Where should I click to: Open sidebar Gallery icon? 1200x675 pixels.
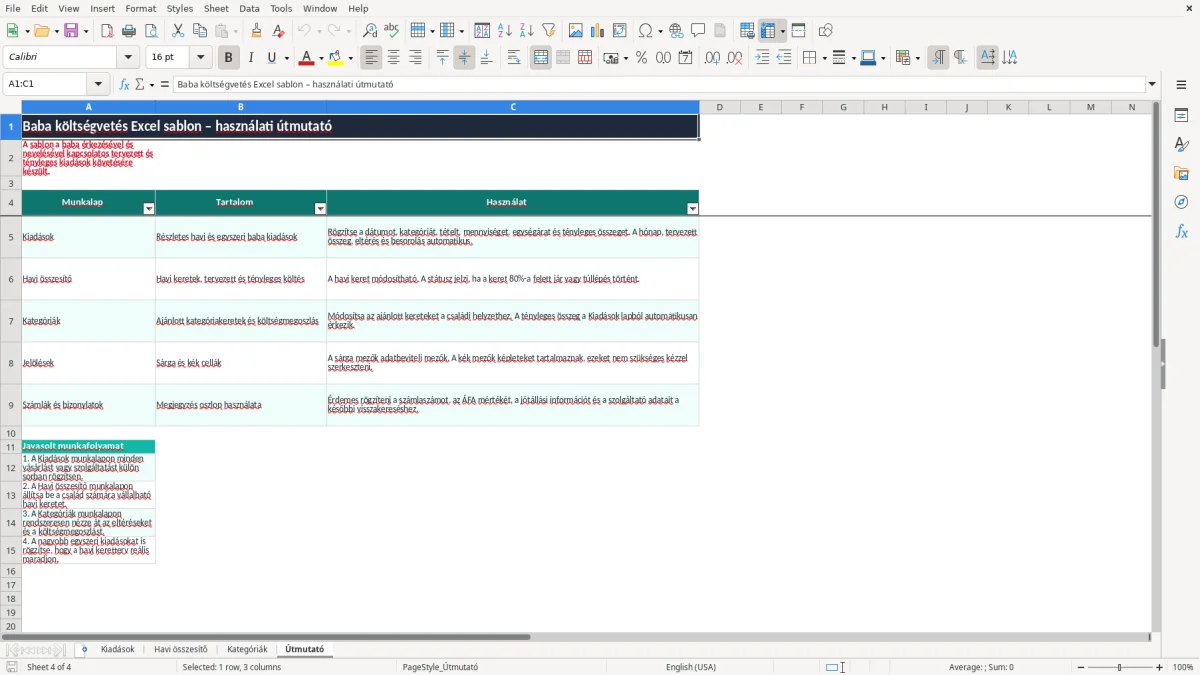coord(1181,174)
